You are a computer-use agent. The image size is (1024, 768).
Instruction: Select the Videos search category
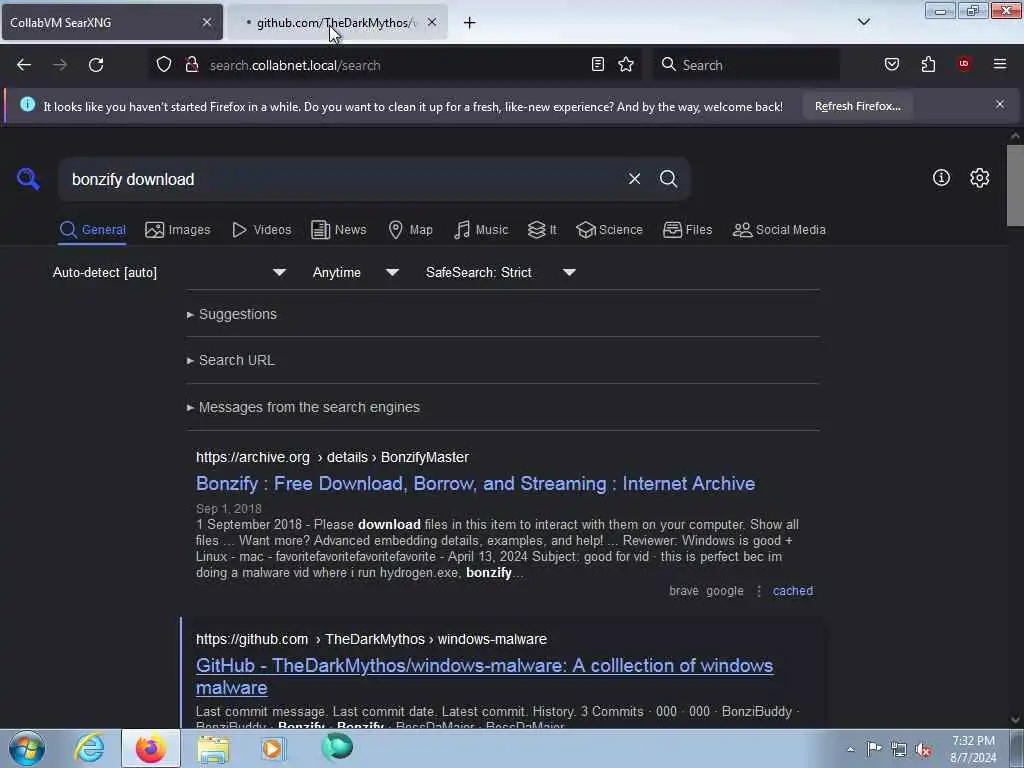click(262, 230)
